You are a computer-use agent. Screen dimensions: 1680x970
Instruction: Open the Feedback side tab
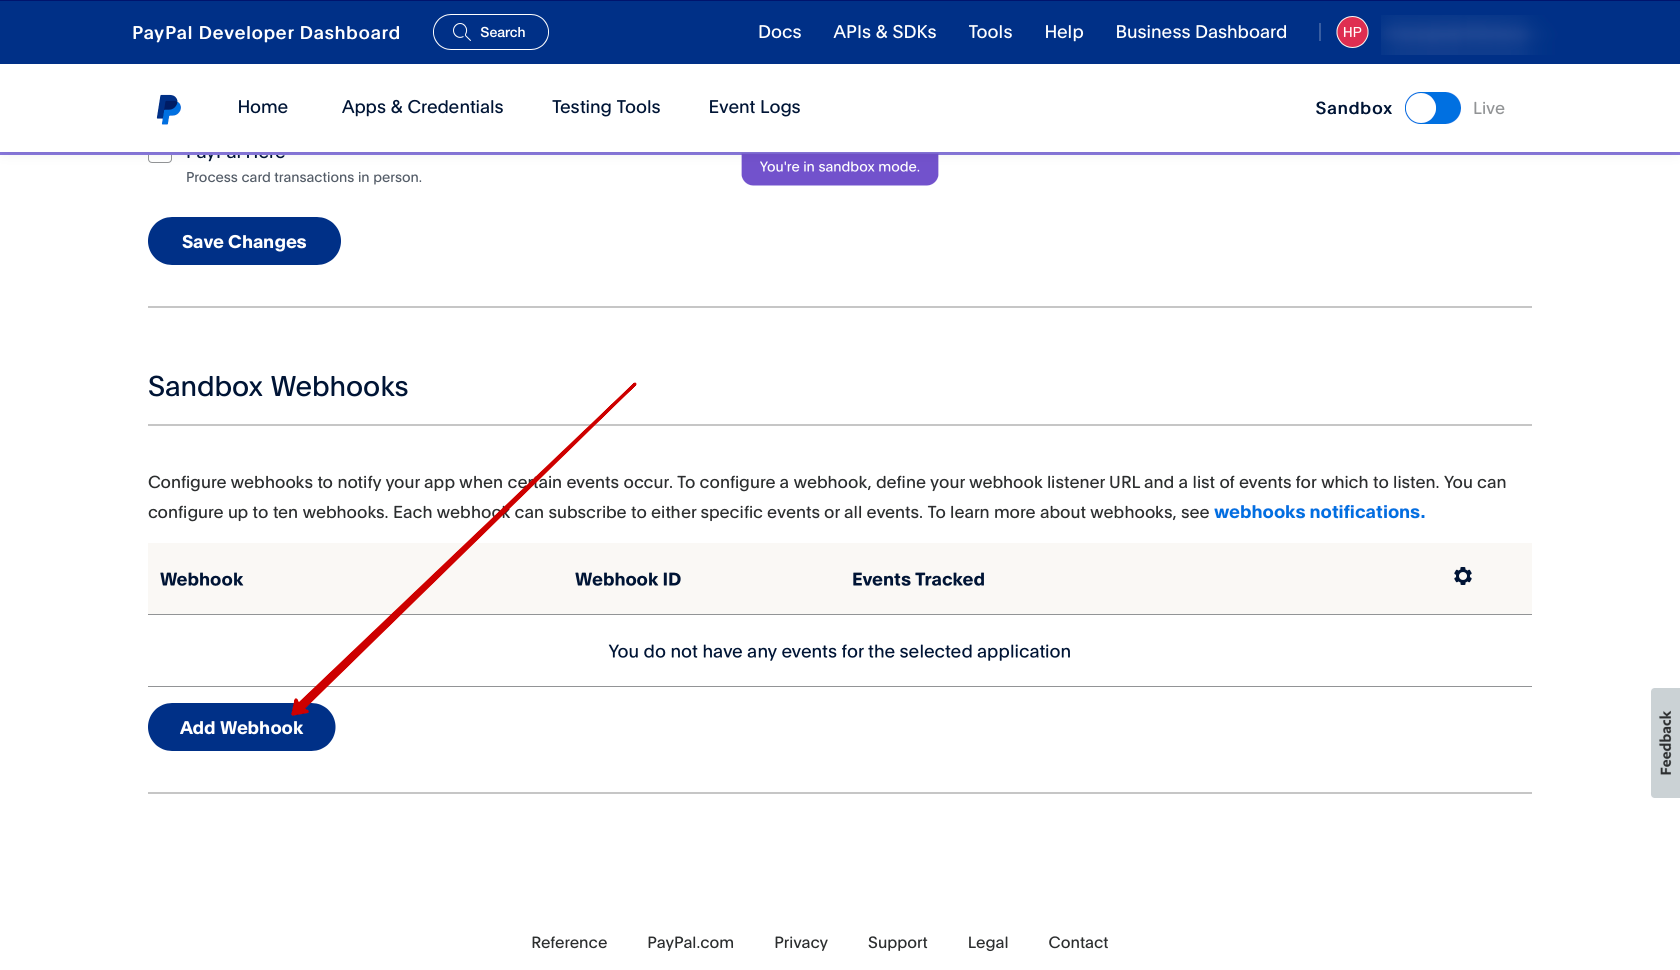tap(1665, 742)
